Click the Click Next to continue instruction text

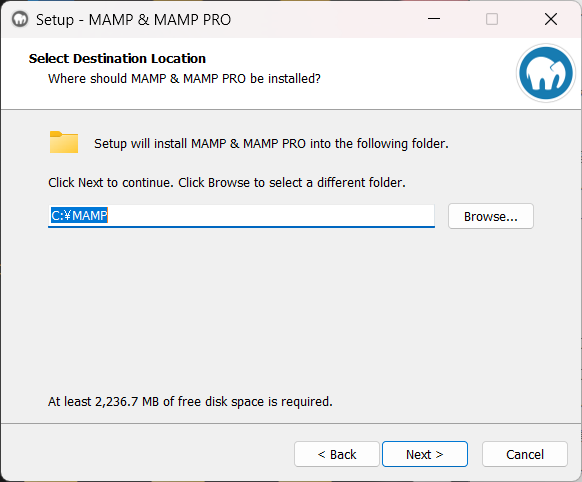227,183
